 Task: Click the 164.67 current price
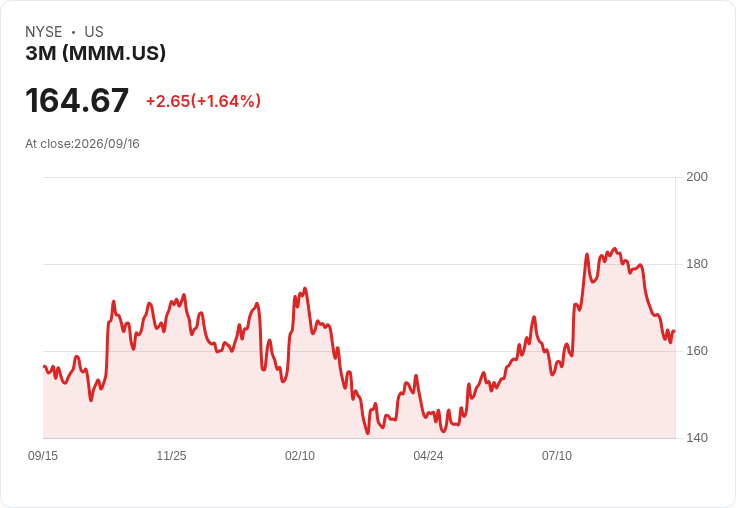coord(77,100)
